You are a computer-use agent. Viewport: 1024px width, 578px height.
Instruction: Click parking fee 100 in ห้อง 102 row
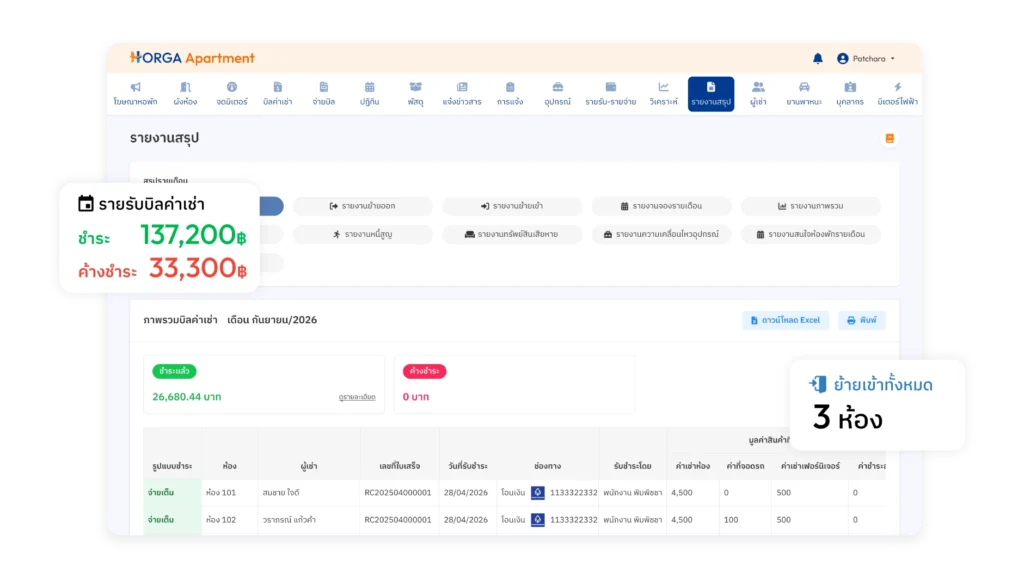[x=731, y=521]
